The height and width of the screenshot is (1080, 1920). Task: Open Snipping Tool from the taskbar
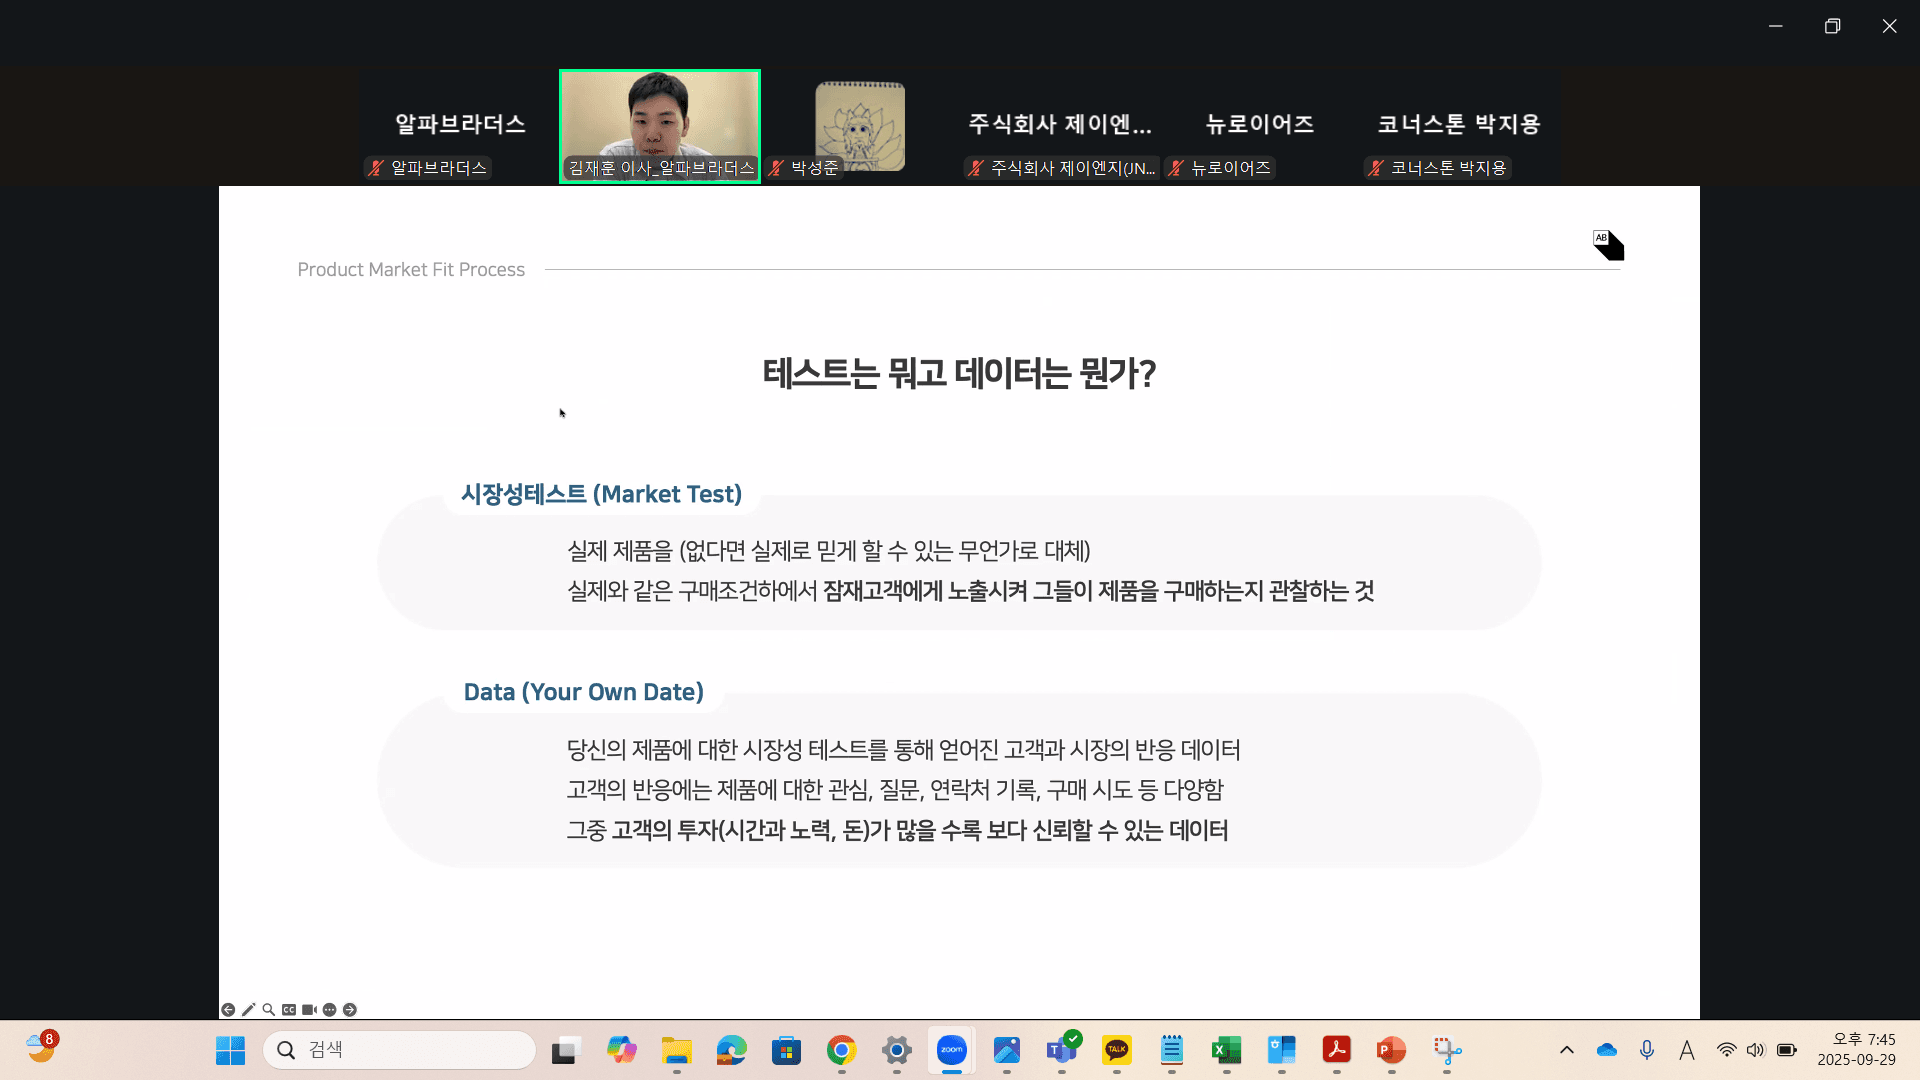[1446, 1050]
